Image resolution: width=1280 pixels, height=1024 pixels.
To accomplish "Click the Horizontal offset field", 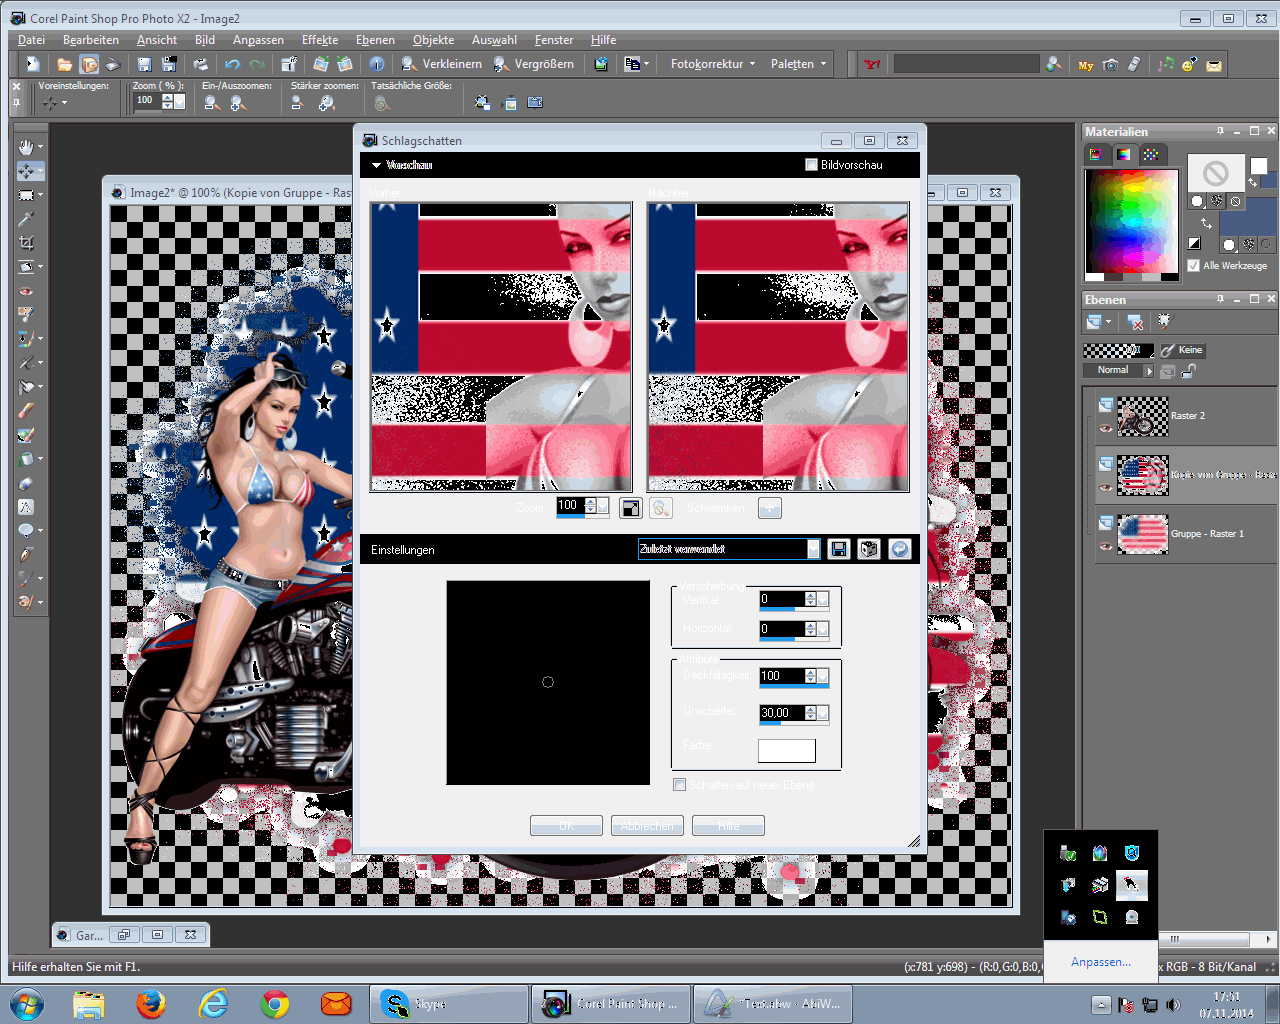I will tap(781, 629).
